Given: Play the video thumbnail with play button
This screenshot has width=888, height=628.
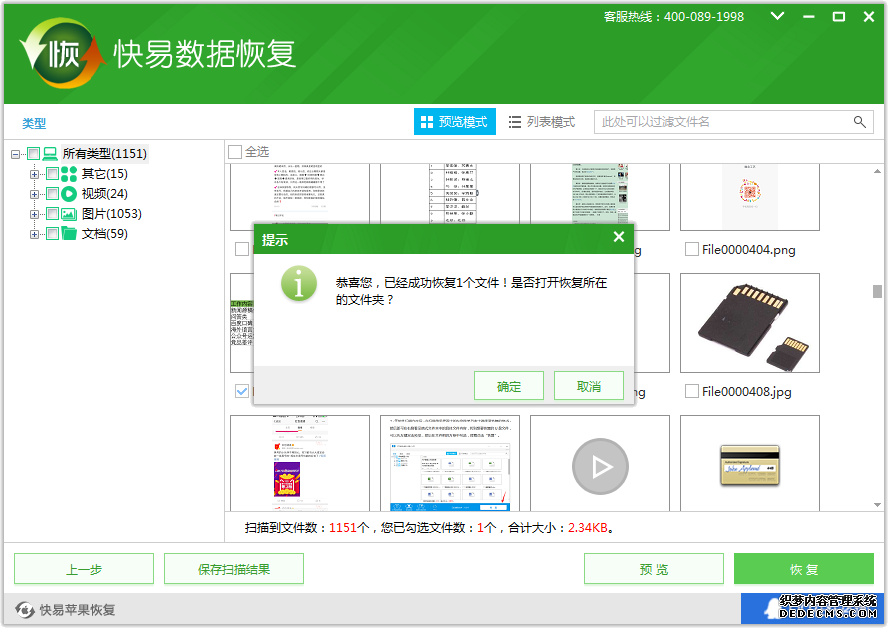Looking at the screenshot, I should click(x=600, y=467).
